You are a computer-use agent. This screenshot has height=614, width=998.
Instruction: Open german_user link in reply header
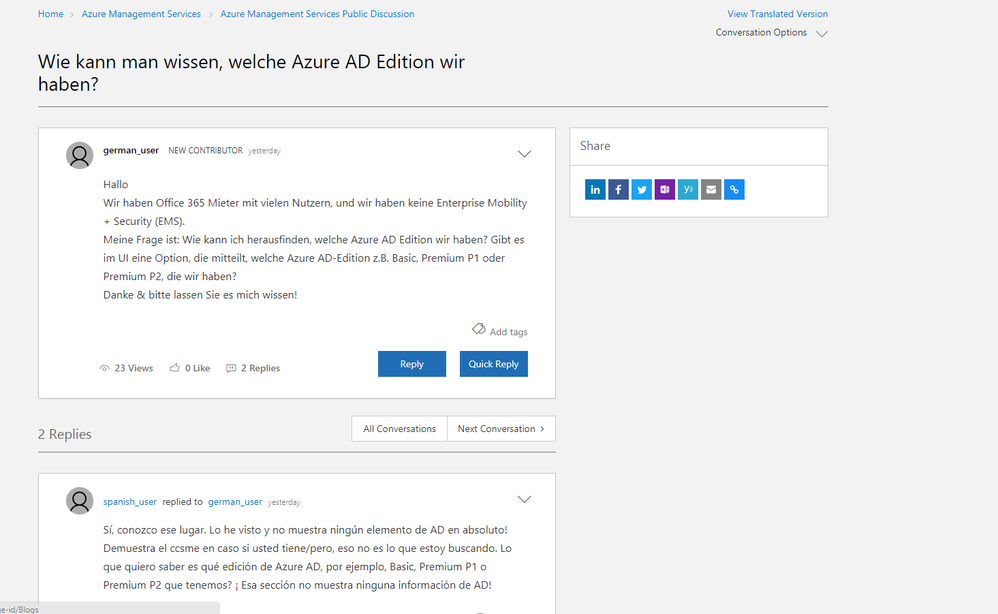click(x=235, y=501)
